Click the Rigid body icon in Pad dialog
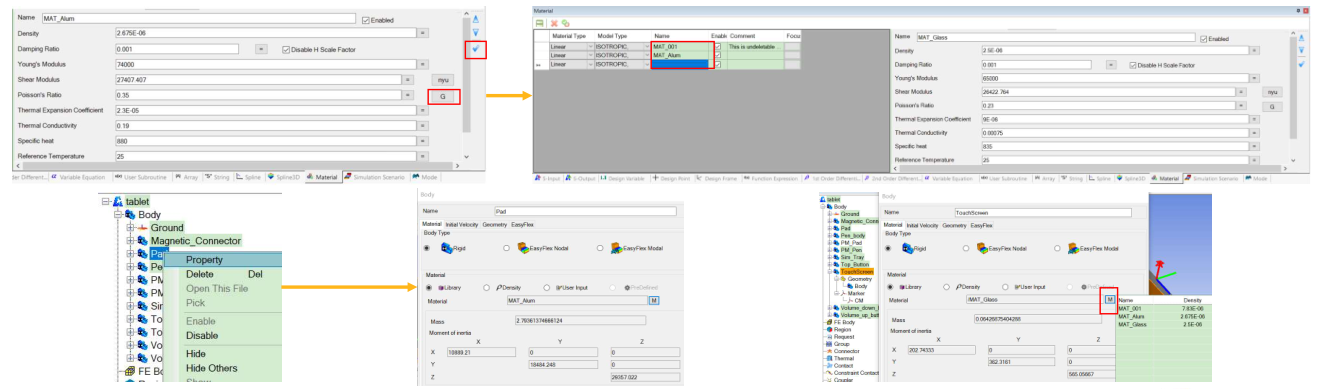 pos(447,247)
